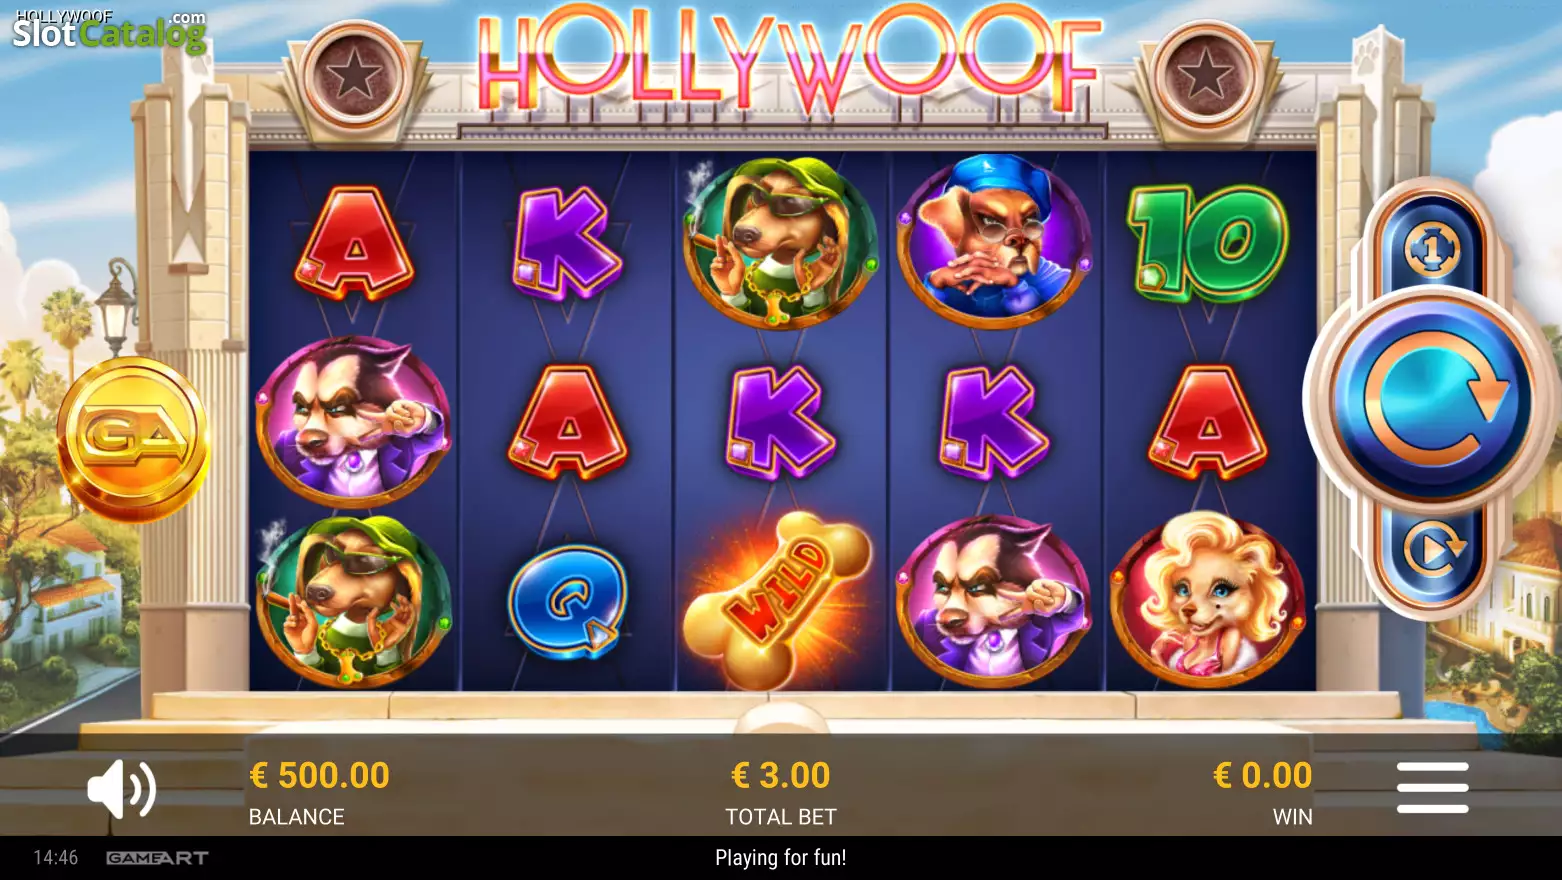Click the Hollywoof title logo
This screenshot has width=1562, height=880.
(x=788, y=62)
